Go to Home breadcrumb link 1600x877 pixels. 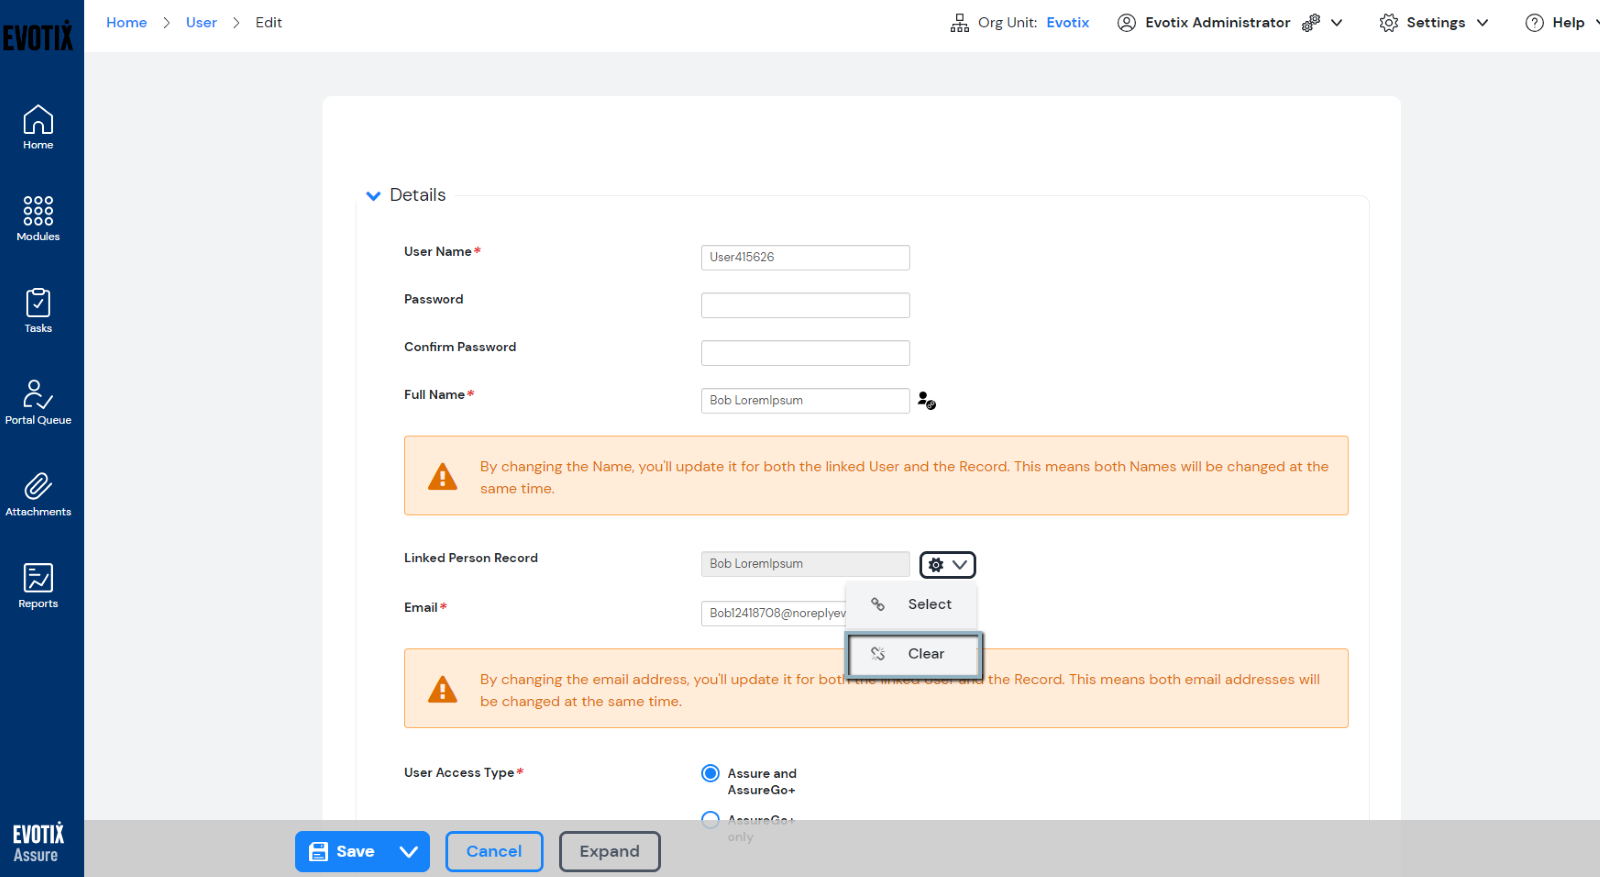(127, 23)
